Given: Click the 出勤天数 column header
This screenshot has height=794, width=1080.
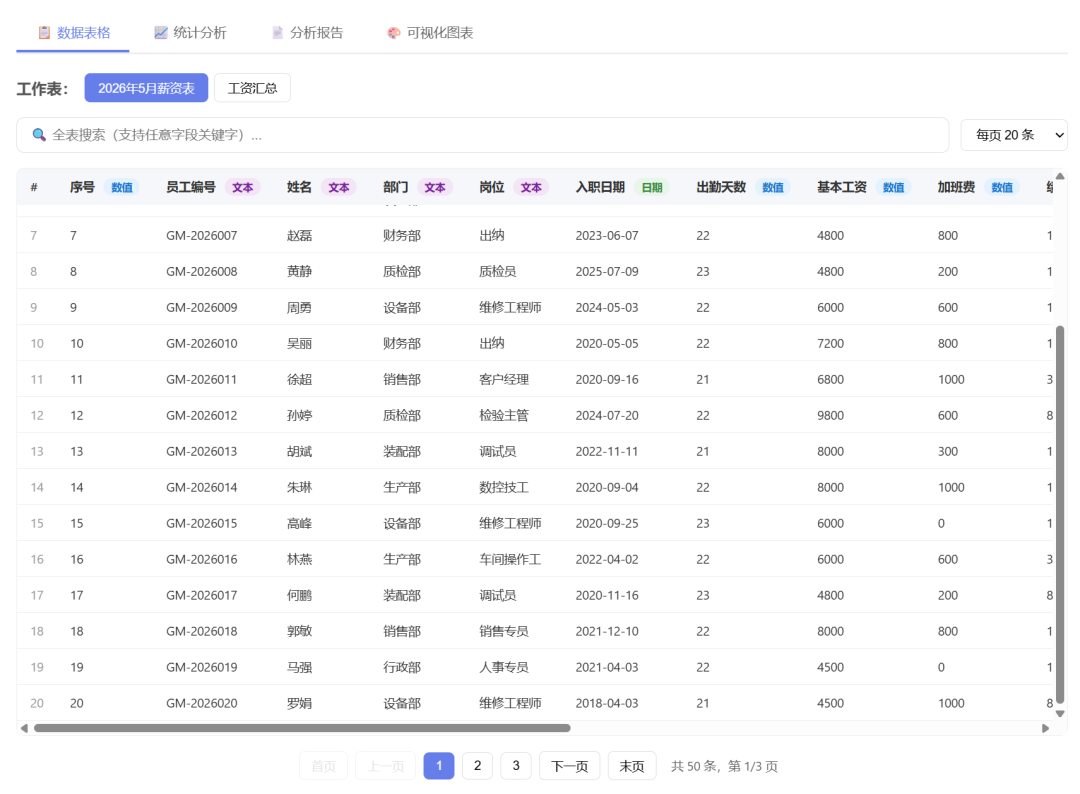Looking at the screenshot, I should click(x=721, y=187).
